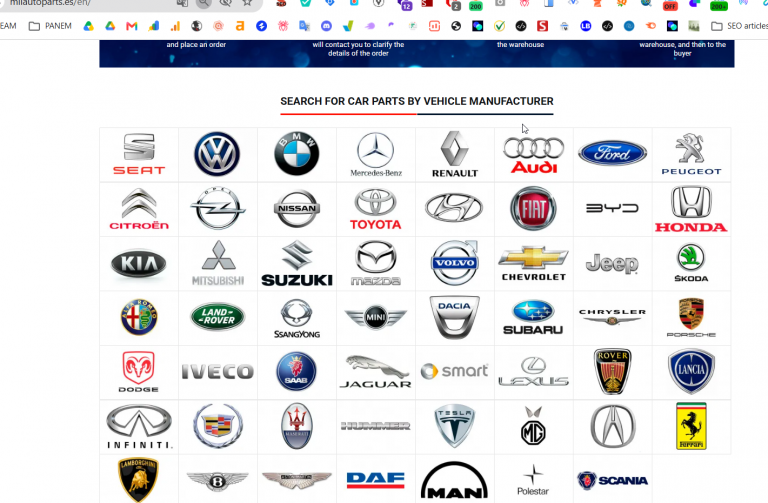Open Iveco parts

217,372
